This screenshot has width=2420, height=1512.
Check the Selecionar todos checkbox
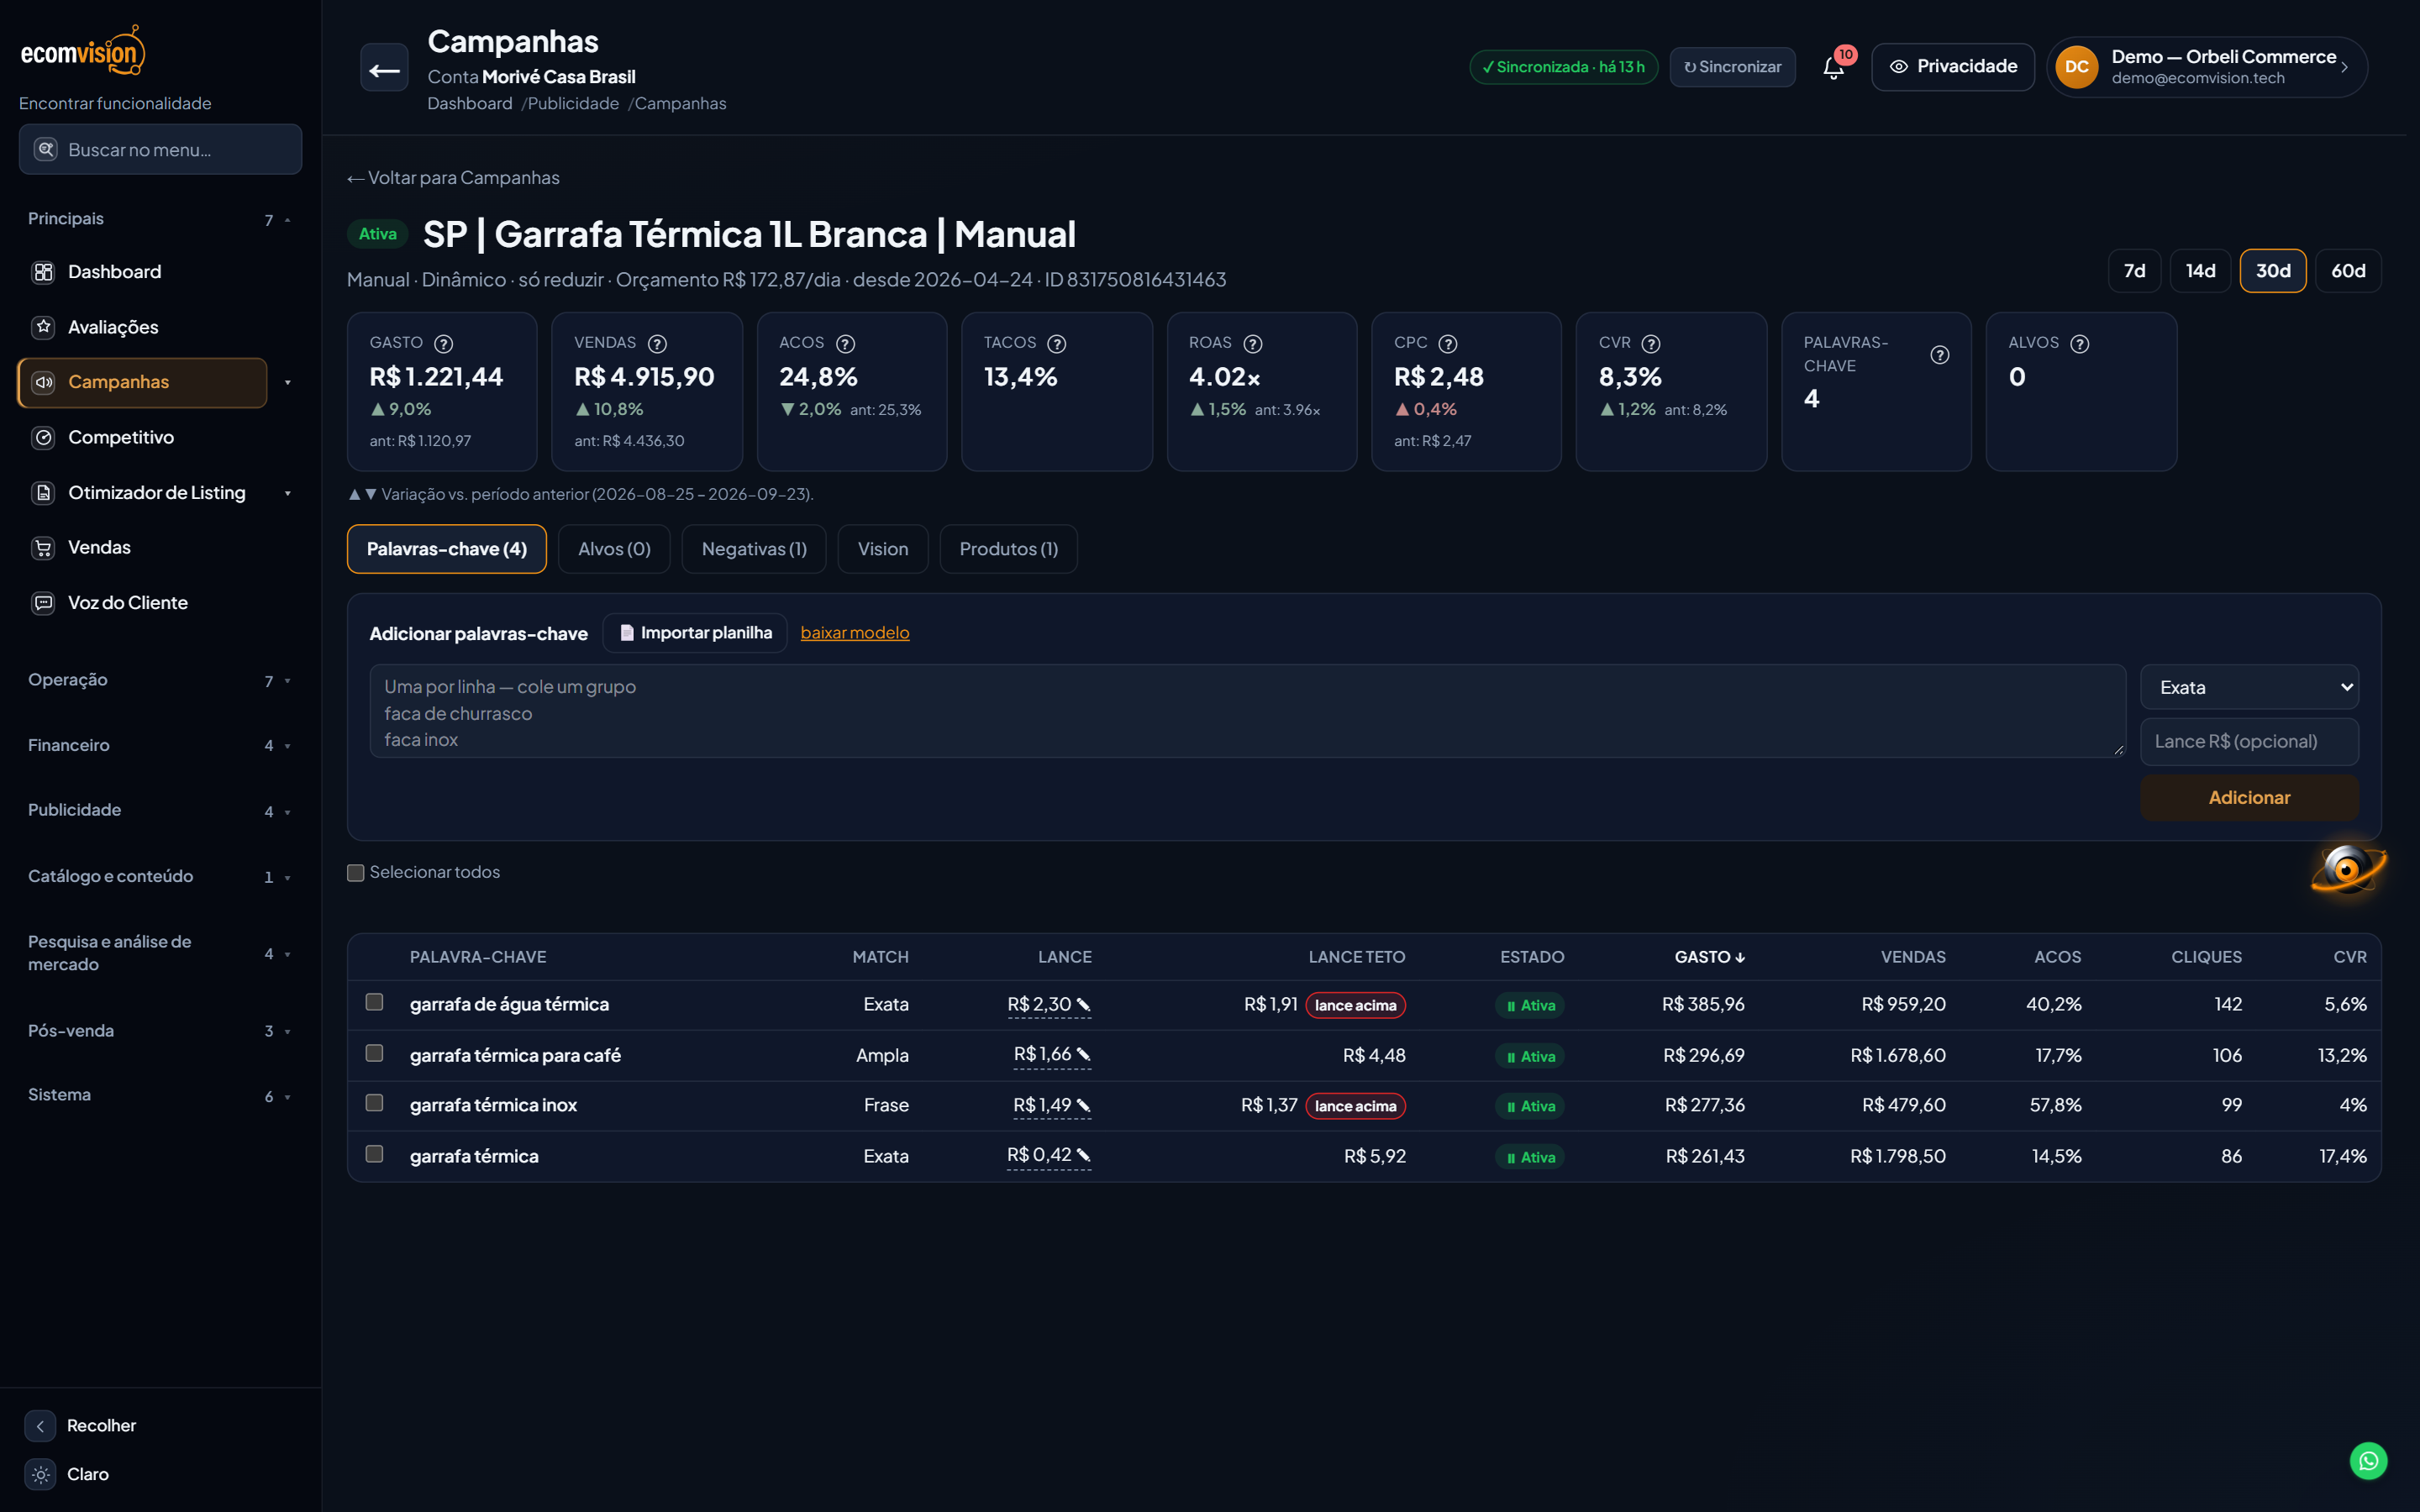[x=355, y=873]
